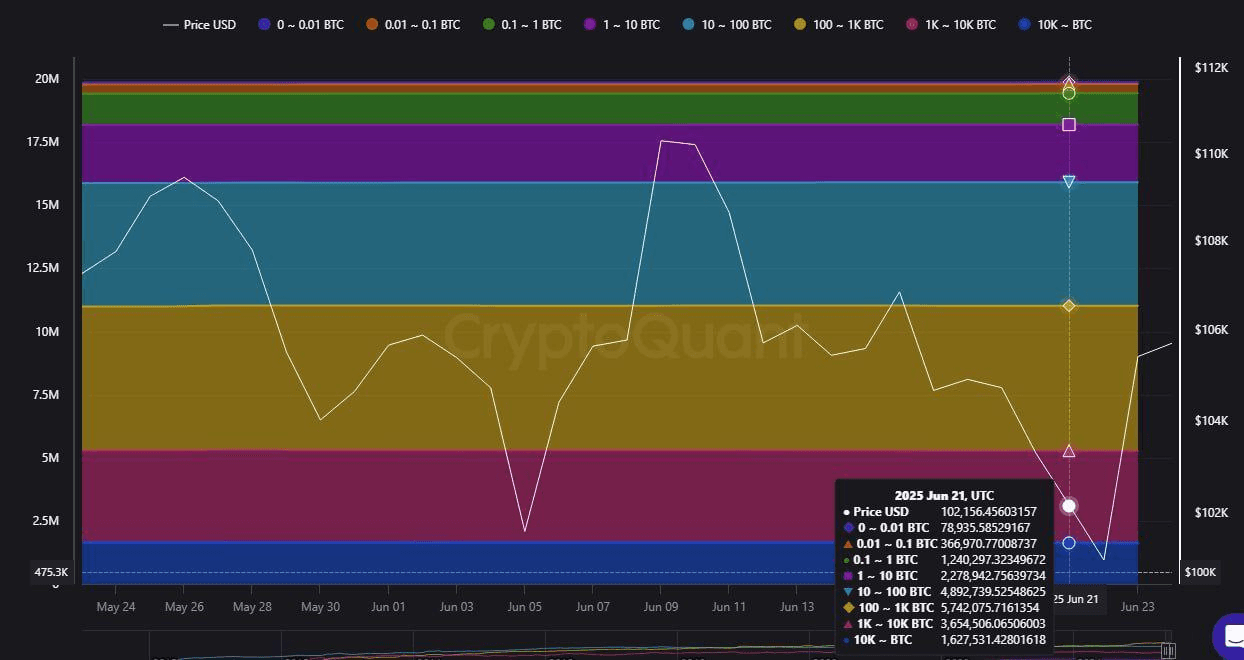Click the yellow diamond 100 ~ 1K marker
Image resolution: width=1244 pixels, height=660 pixels.
coord(1069,305)
